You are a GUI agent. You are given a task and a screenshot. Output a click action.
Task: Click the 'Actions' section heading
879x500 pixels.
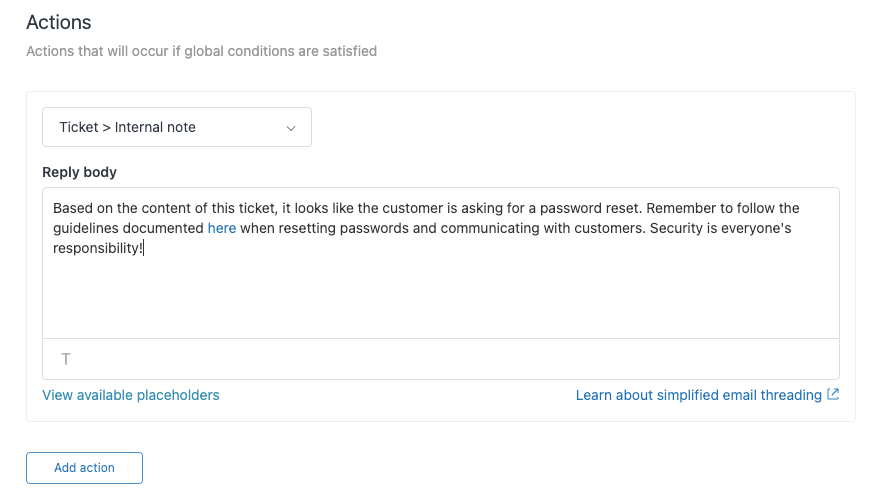point(58,22)
